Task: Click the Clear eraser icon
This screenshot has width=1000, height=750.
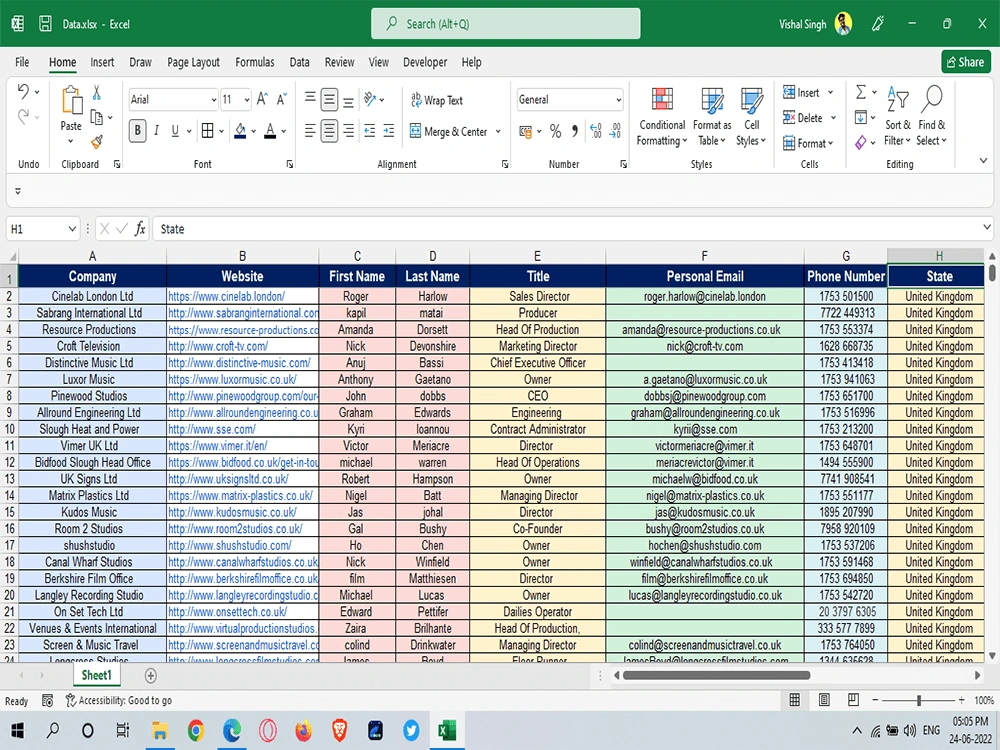Action: coord(861,142)
